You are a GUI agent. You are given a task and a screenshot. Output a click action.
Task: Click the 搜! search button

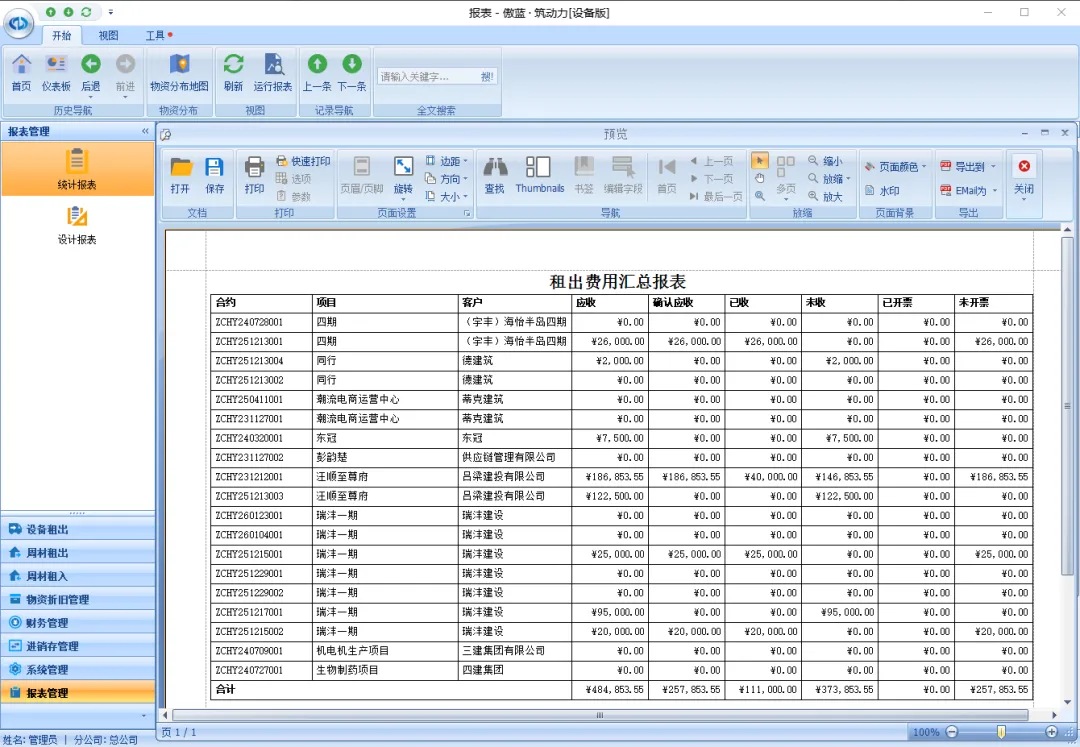487,76
